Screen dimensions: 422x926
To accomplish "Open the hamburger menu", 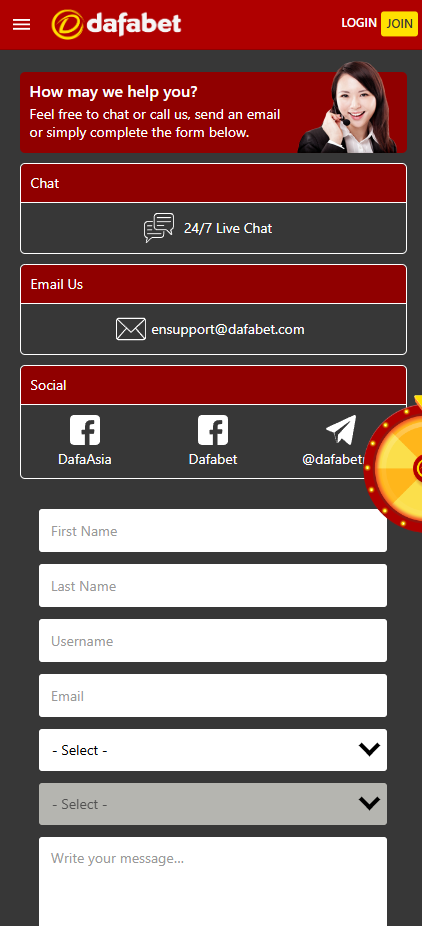I will [x=21, y=24].
